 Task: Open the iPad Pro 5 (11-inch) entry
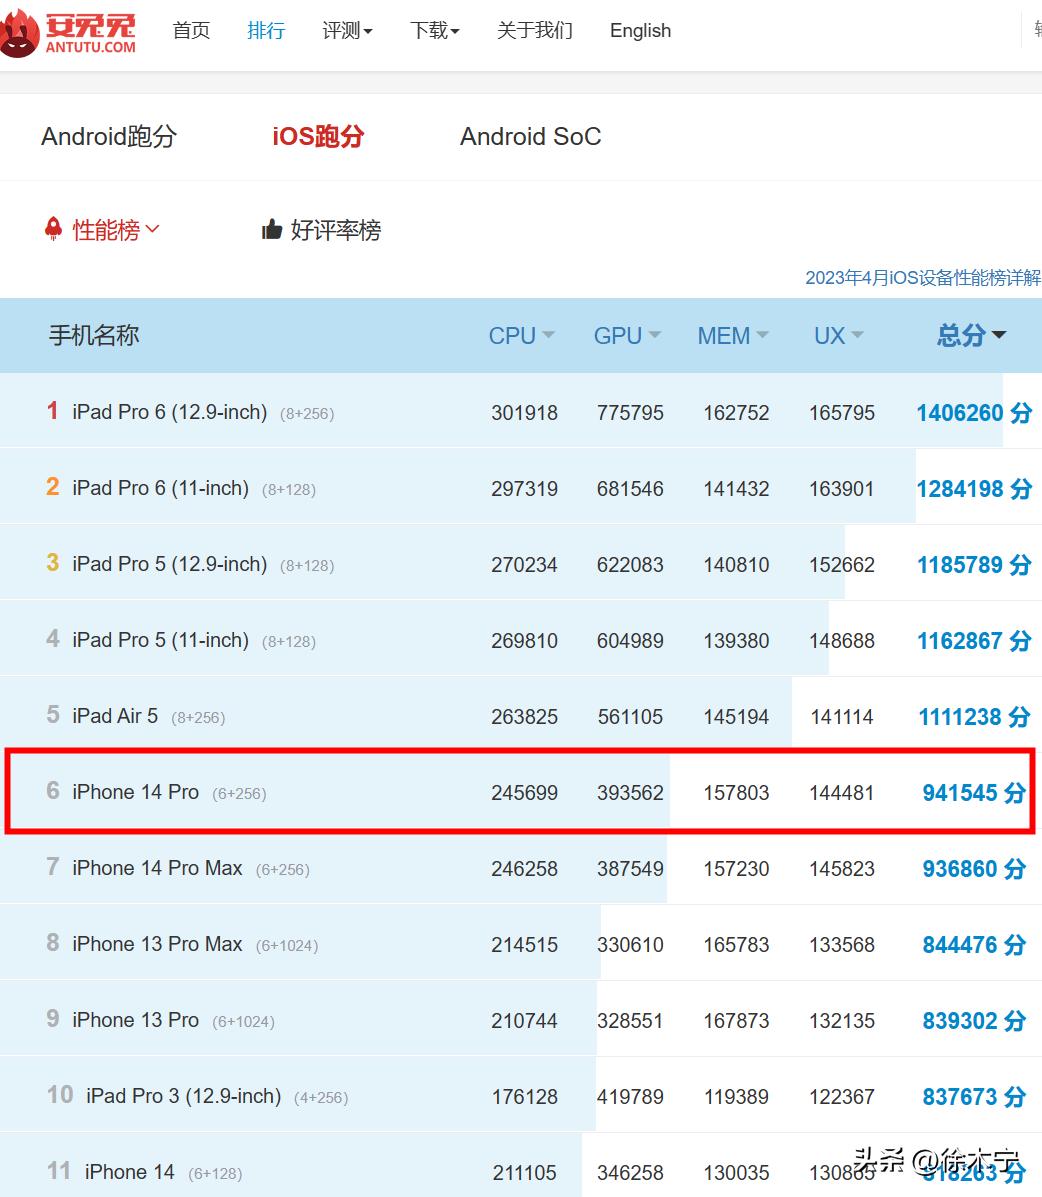point(160,640)
